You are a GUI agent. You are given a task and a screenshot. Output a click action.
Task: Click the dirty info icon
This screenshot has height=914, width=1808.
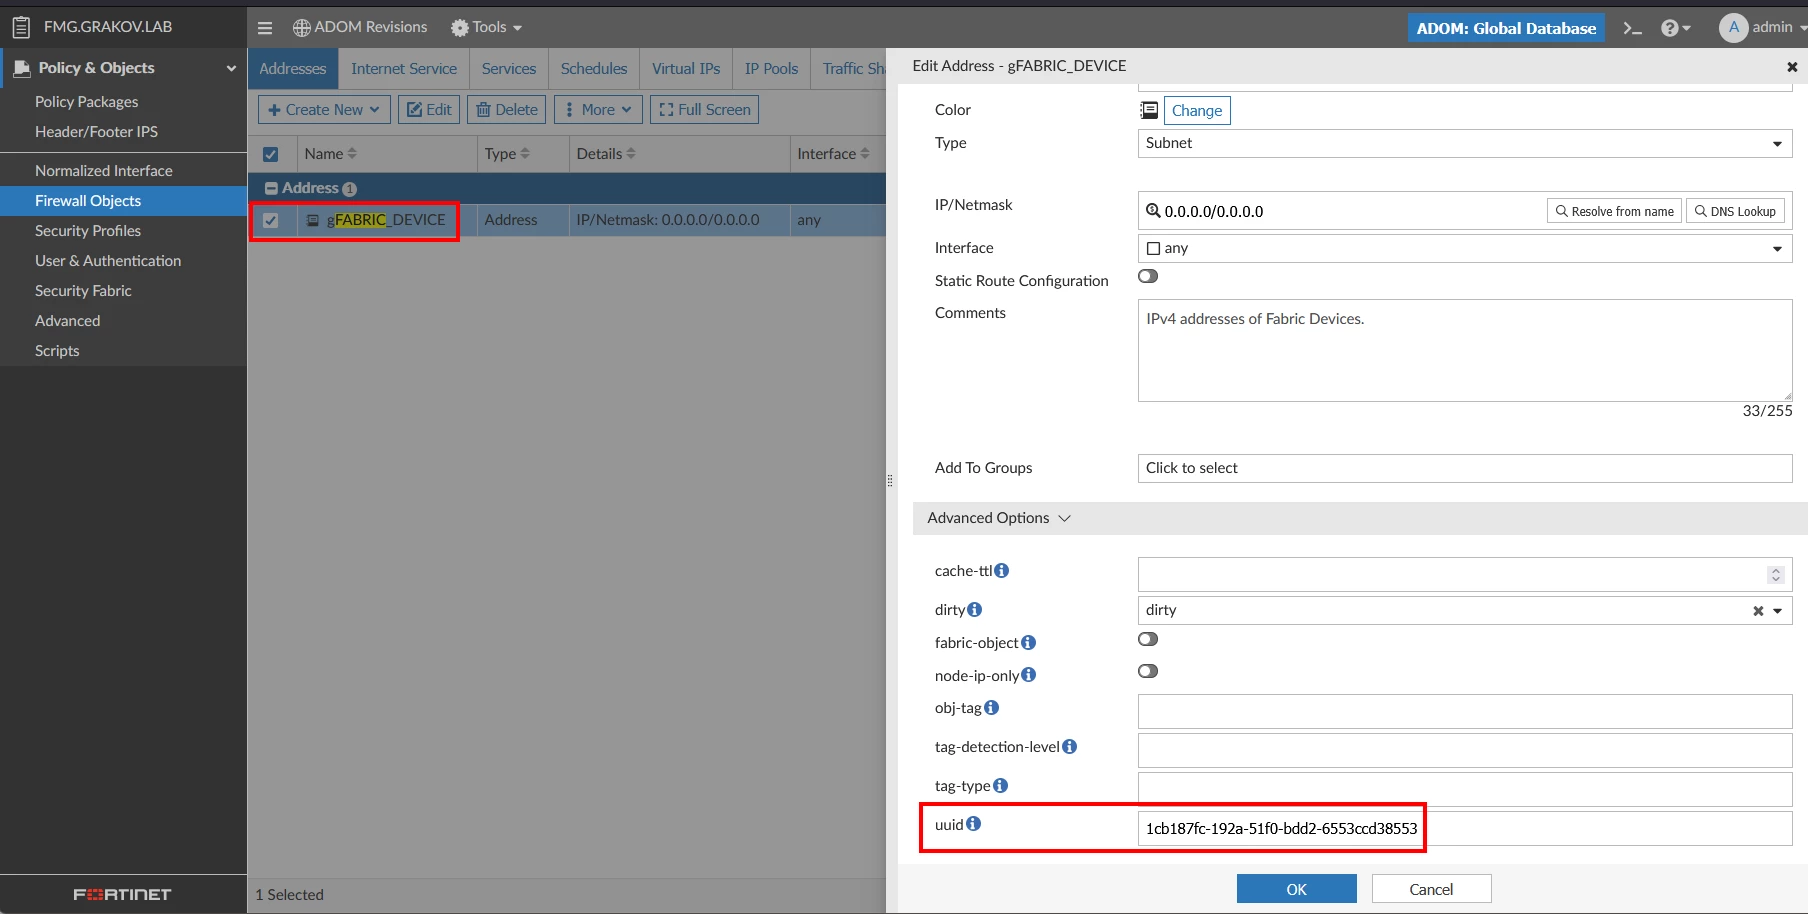(975, 609)
